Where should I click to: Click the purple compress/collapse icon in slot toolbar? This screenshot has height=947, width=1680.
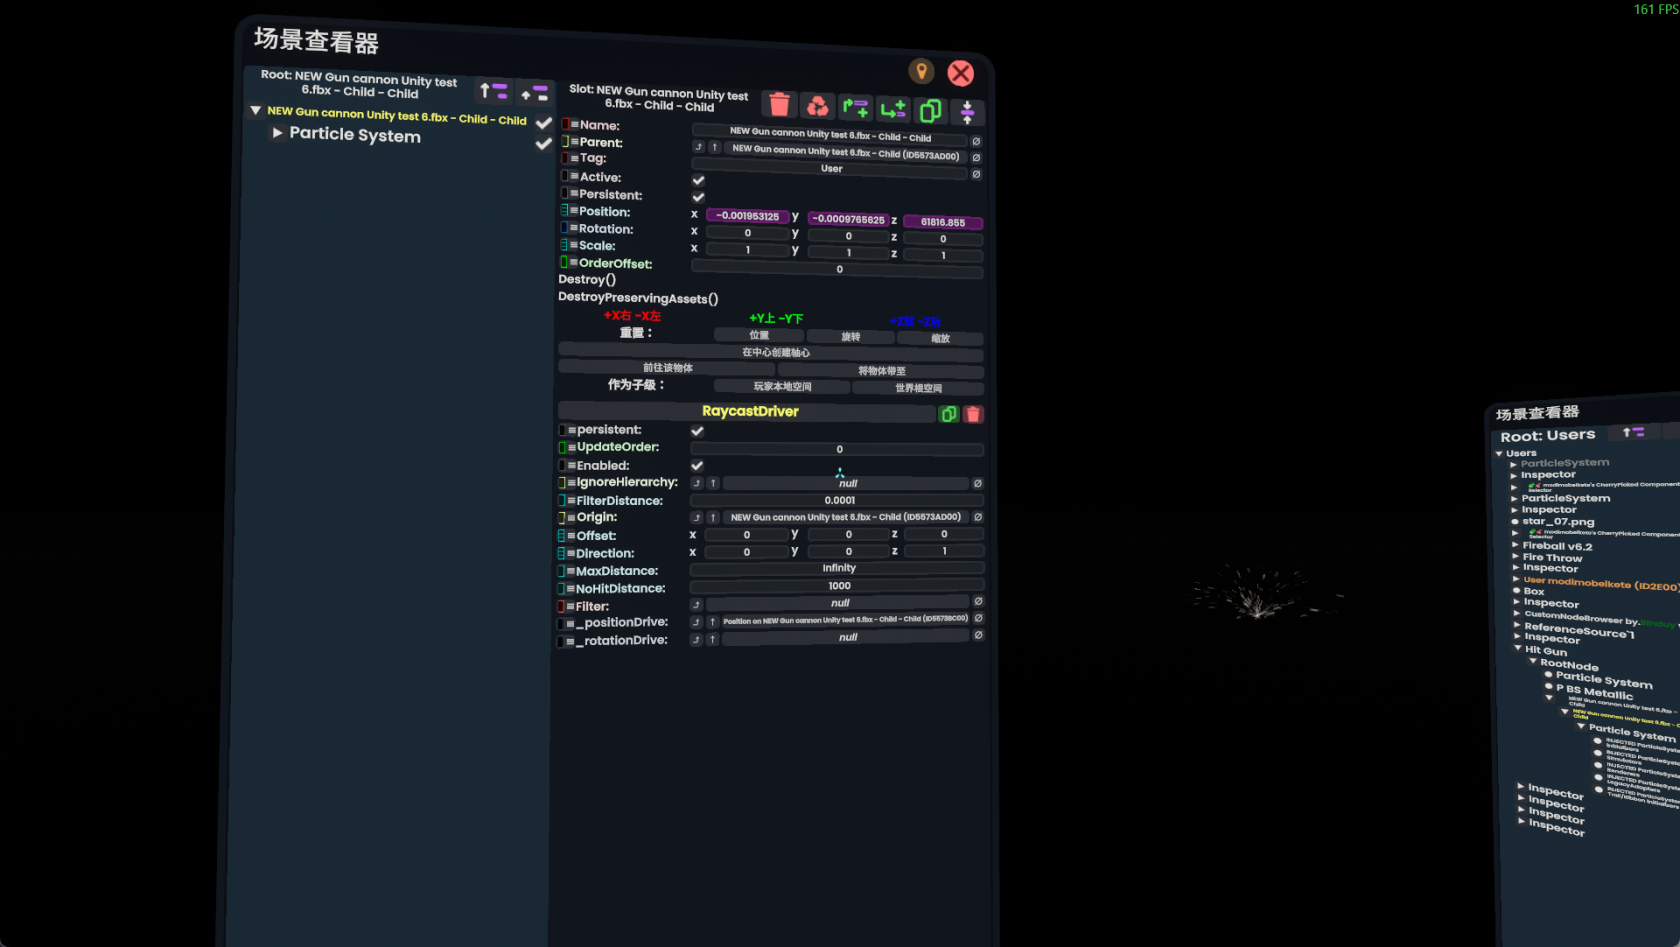coord(967,112)
